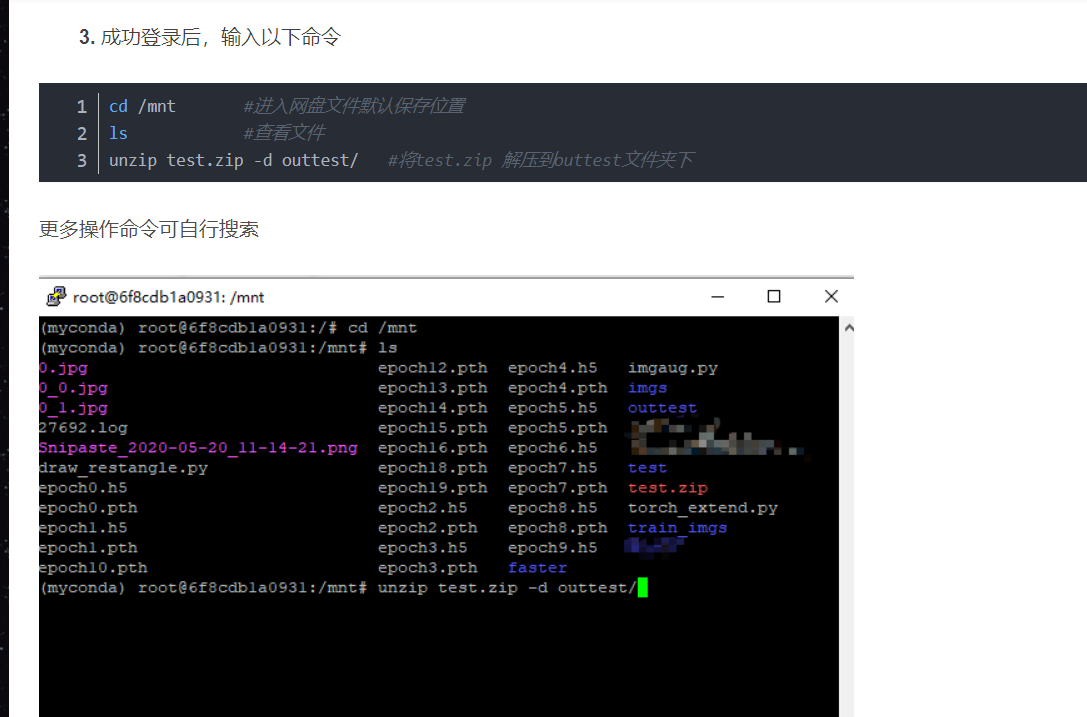Viewport: 1087px width, 717px height.
Task: Click line number 2 in the code block
Action: coord(82,134)
